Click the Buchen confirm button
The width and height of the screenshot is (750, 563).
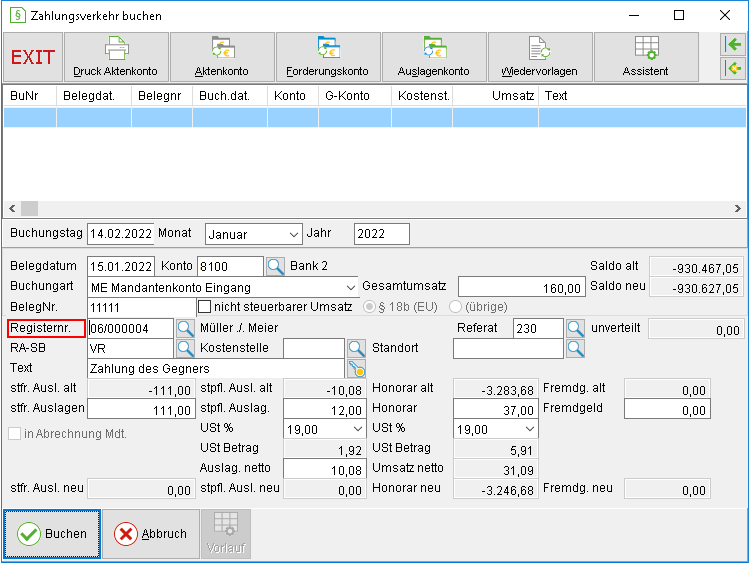coord(52,534)
